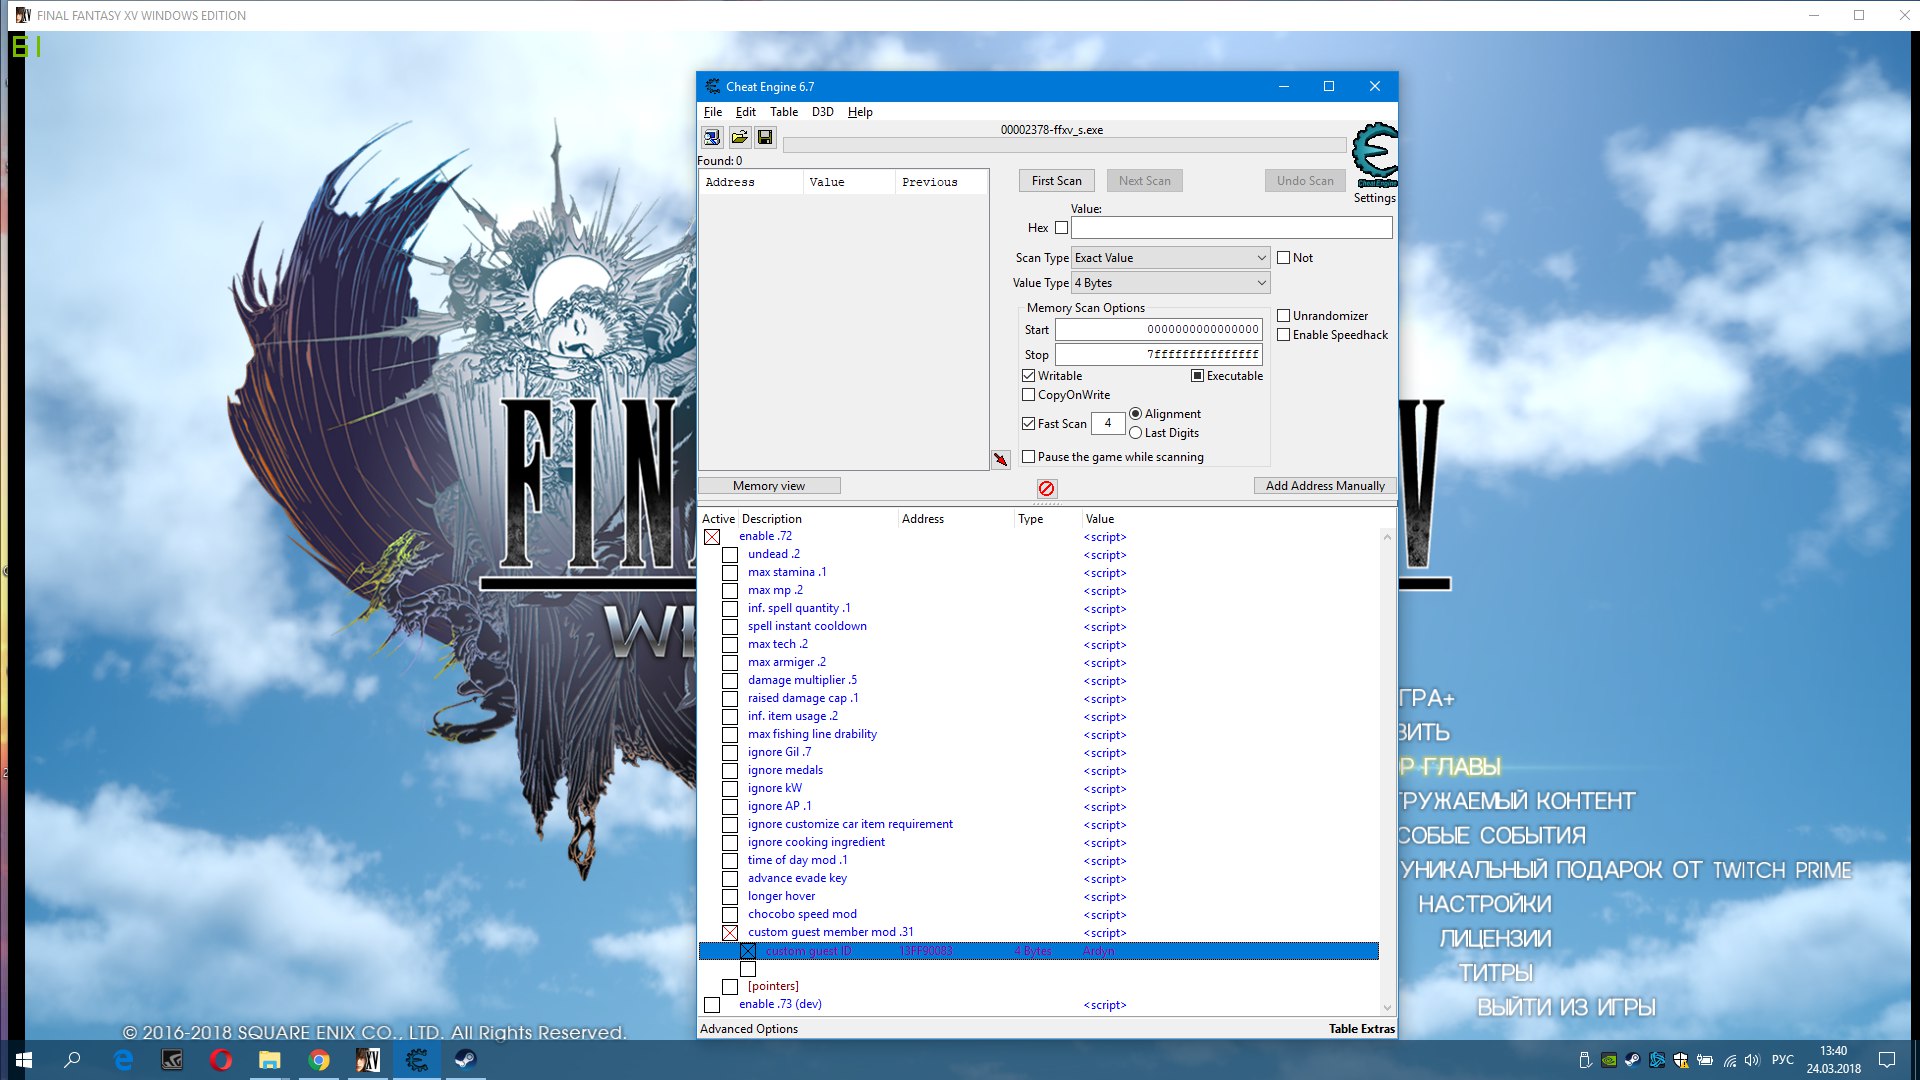Activate the max stamina .1 script
This screenshot has height=1080, width=1920.
pyautogui.click(x=730, y=573)
